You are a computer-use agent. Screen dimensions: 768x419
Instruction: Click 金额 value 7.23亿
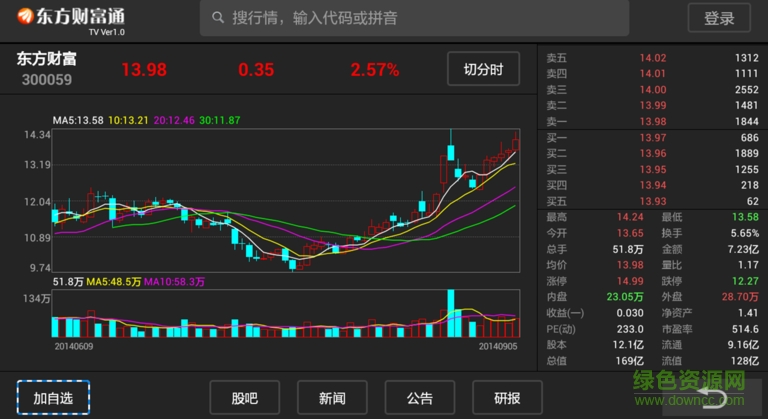coord(743,249)
